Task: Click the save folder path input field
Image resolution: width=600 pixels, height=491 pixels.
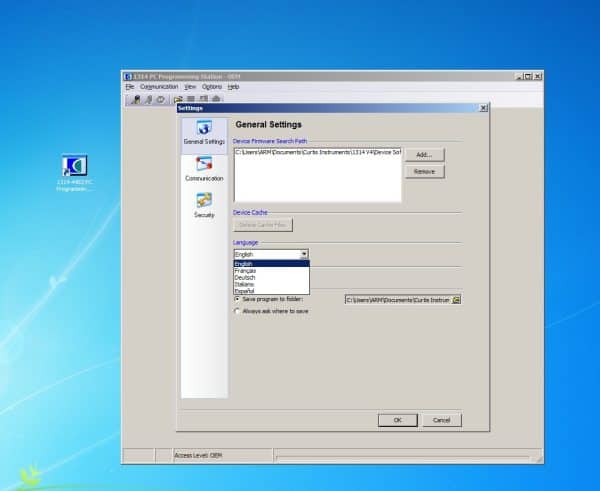Action: 398,300
